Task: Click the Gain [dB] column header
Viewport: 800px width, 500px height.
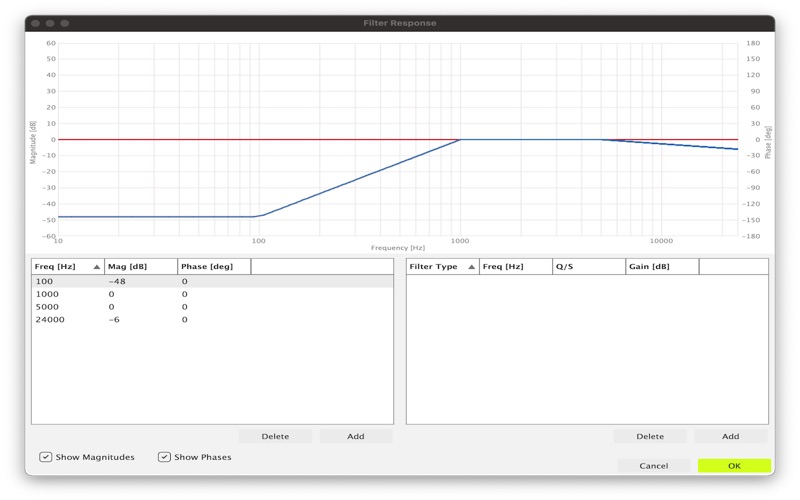Action: tap(662, 266)
